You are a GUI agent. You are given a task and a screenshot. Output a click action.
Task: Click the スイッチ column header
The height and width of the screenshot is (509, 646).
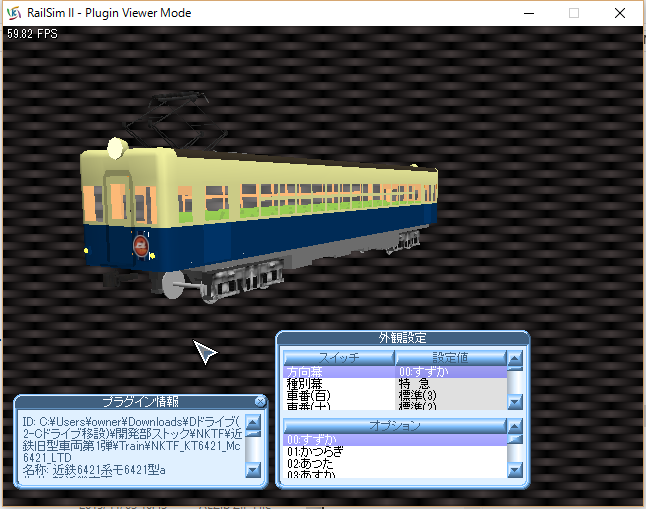coord(339,358)
